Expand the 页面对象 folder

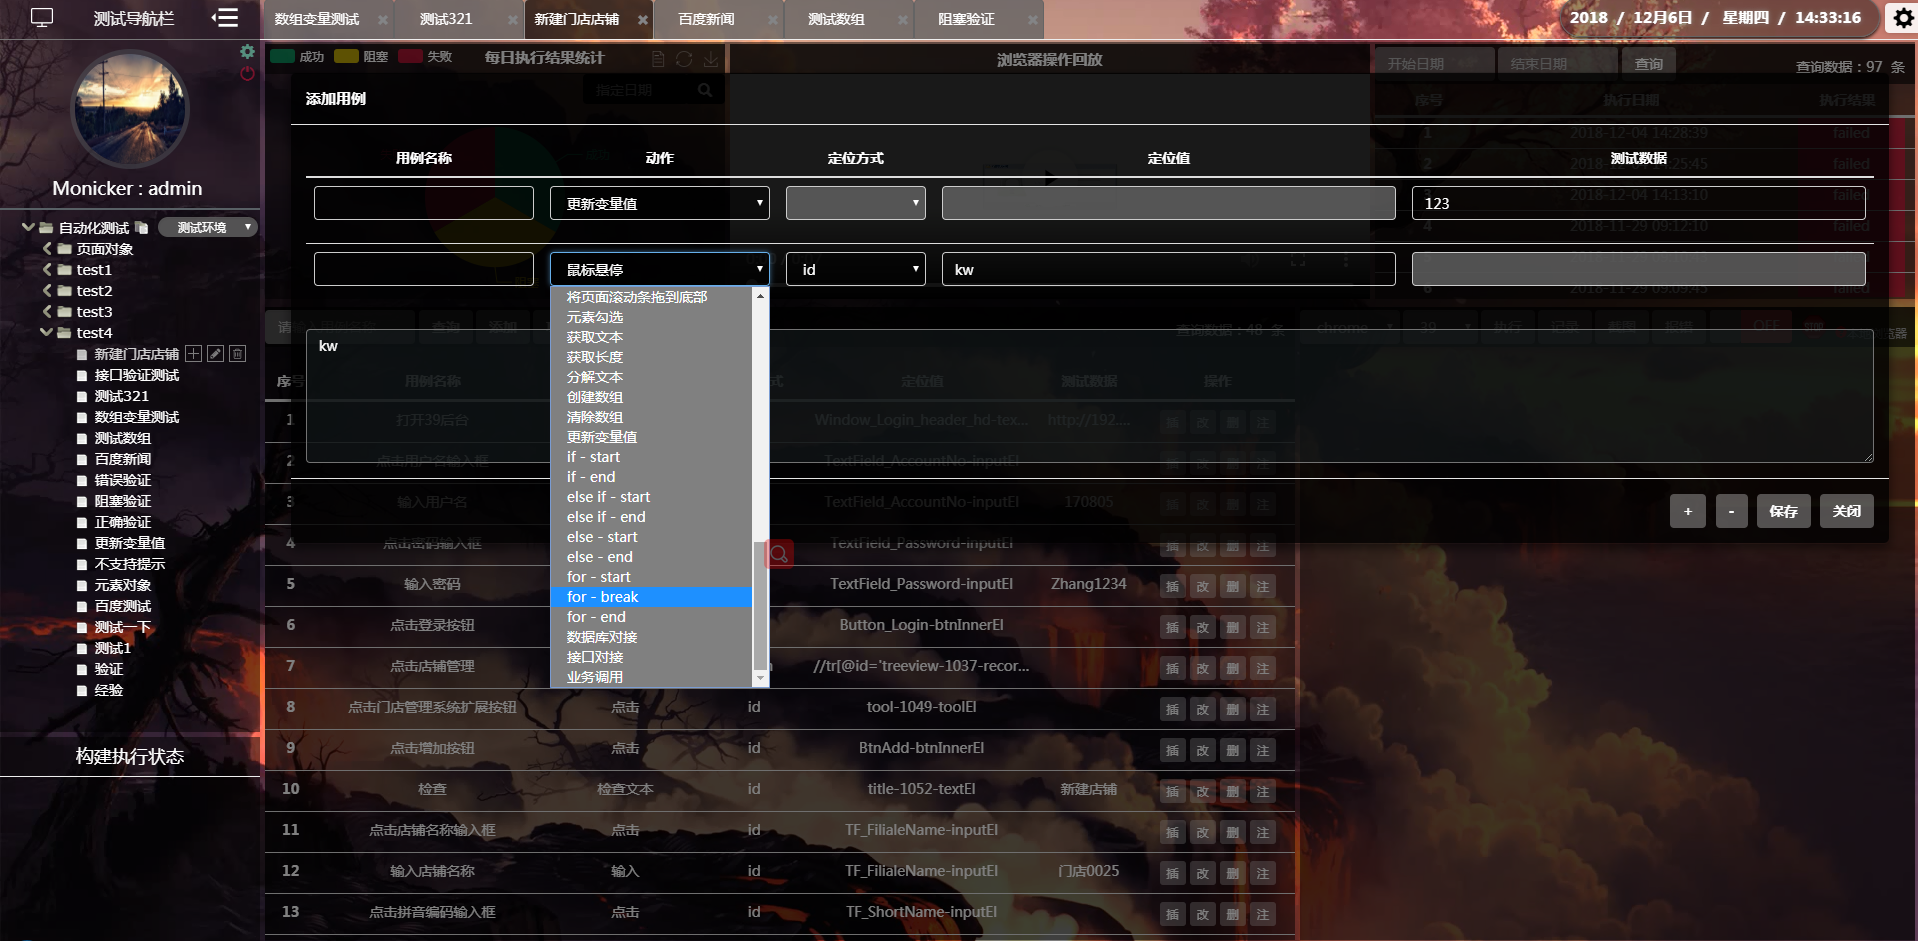pyautogui.click(x=47, y=249)
